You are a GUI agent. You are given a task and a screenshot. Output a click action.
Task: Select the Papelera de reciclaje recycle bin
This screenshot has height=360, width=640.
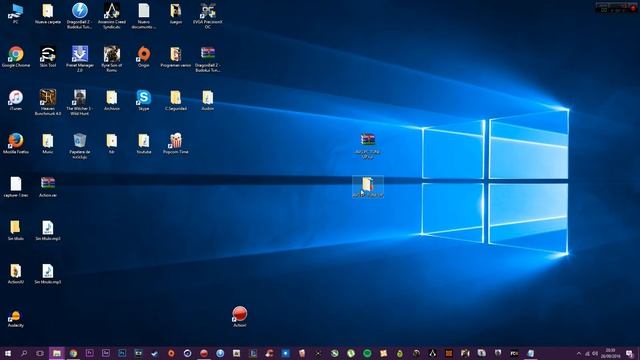80,146
